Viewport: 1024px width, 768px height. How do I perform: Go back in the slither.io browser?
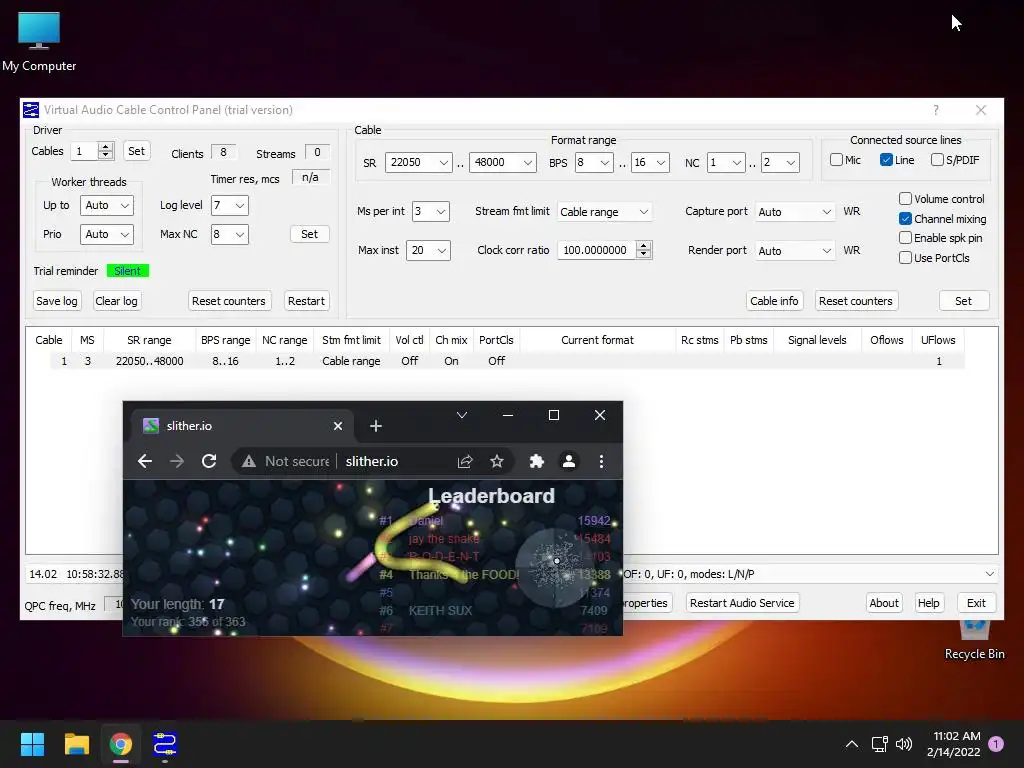pyautogui.click(x=145, y=461)
